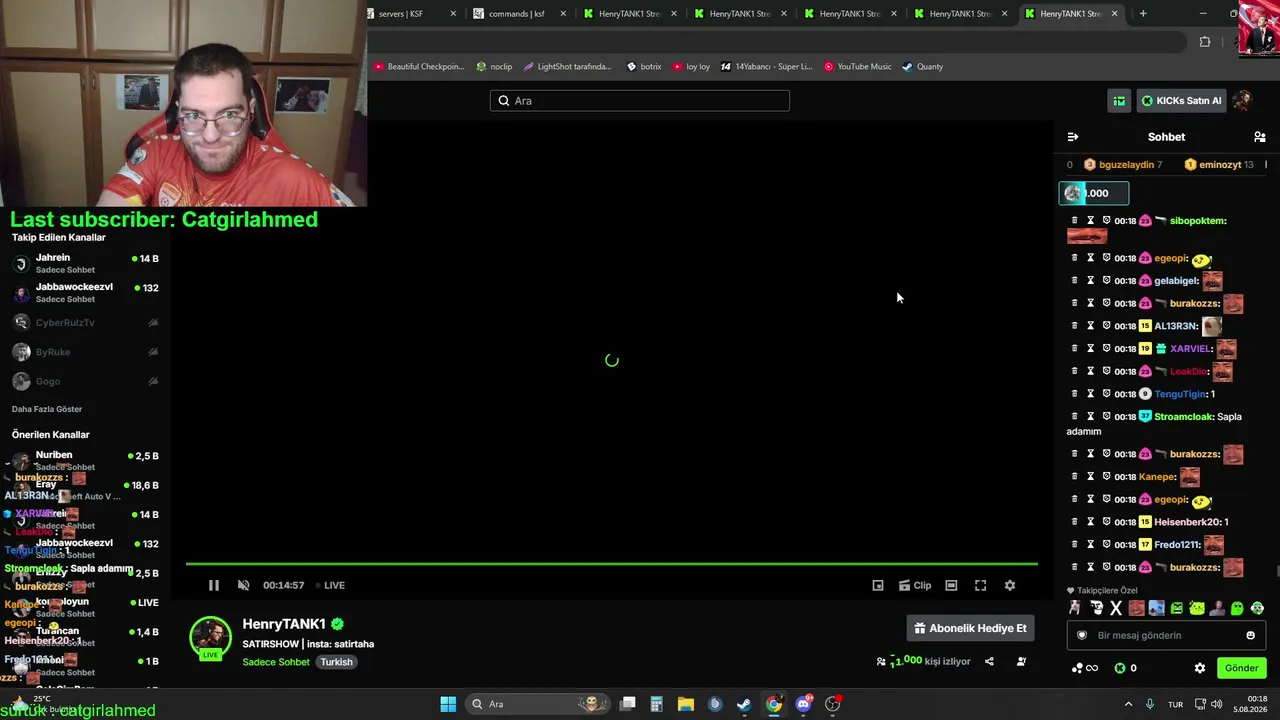1280x720 pixels.
Task: Open the emoji picker in message box
Action: coord(1250,635)
